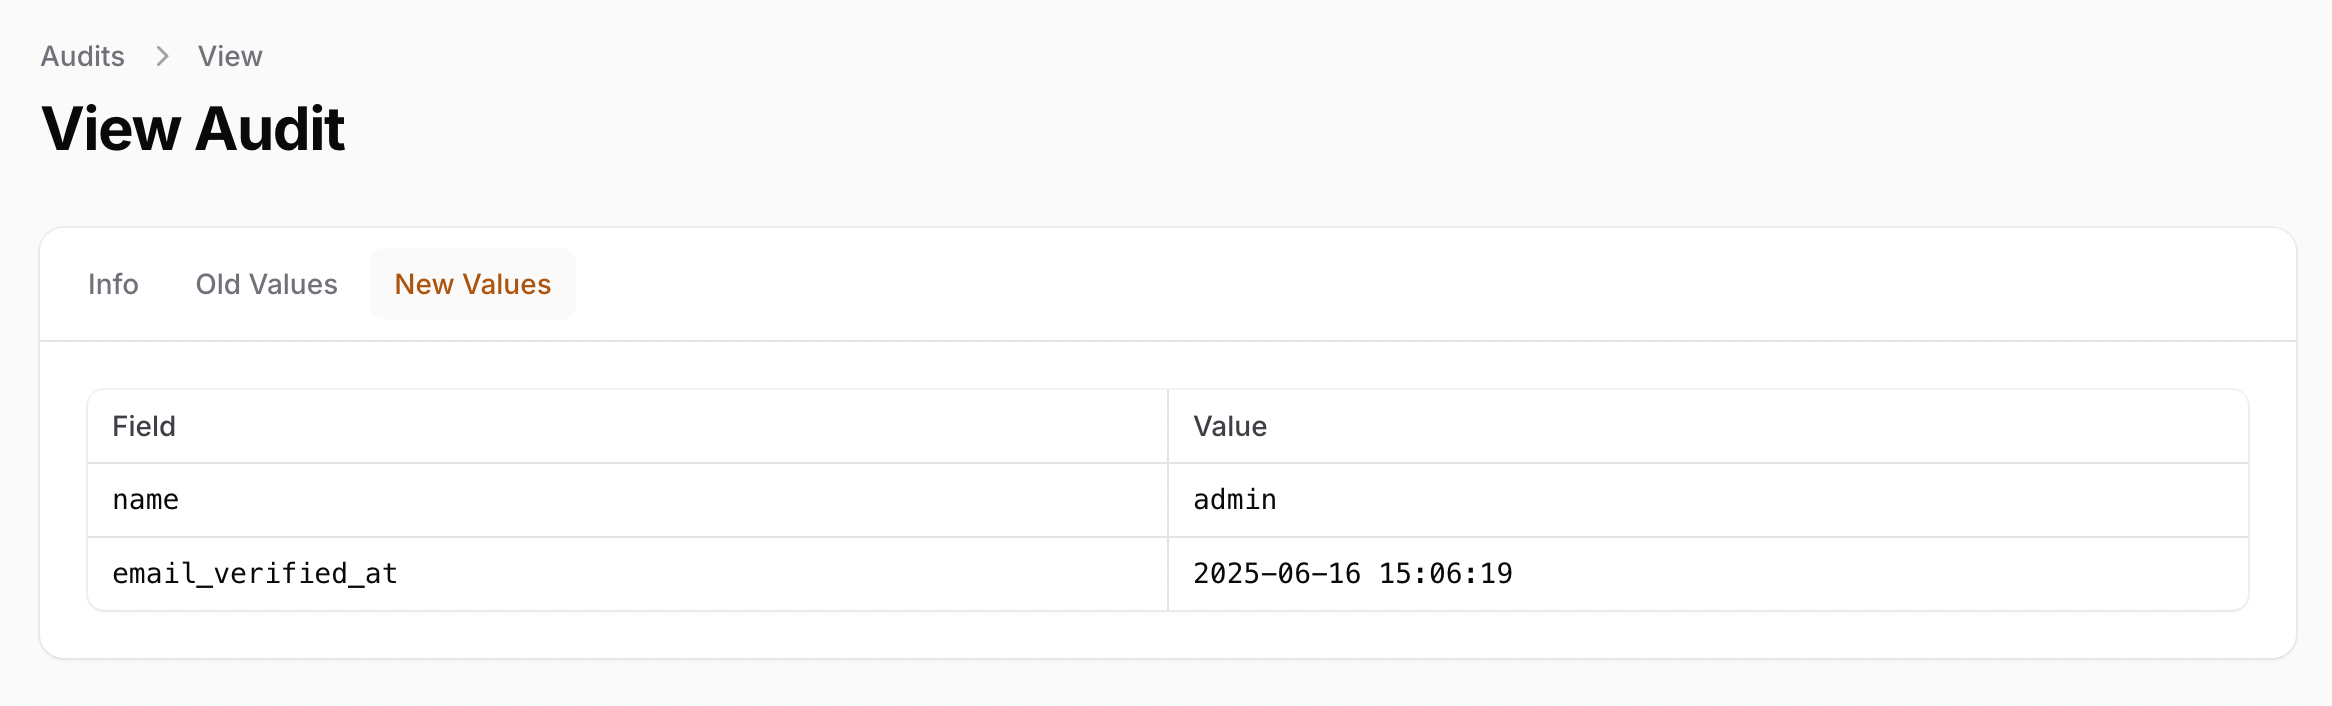Switch to the Info tab
This screenshot has height=706, width=2332.
[x=113, y=284]
